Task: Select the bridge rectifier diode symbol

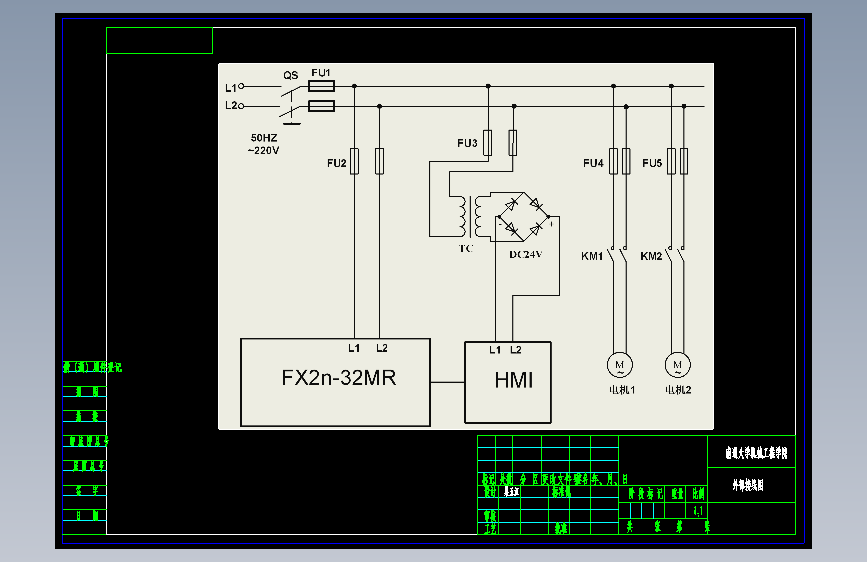Action: point(523,217)
